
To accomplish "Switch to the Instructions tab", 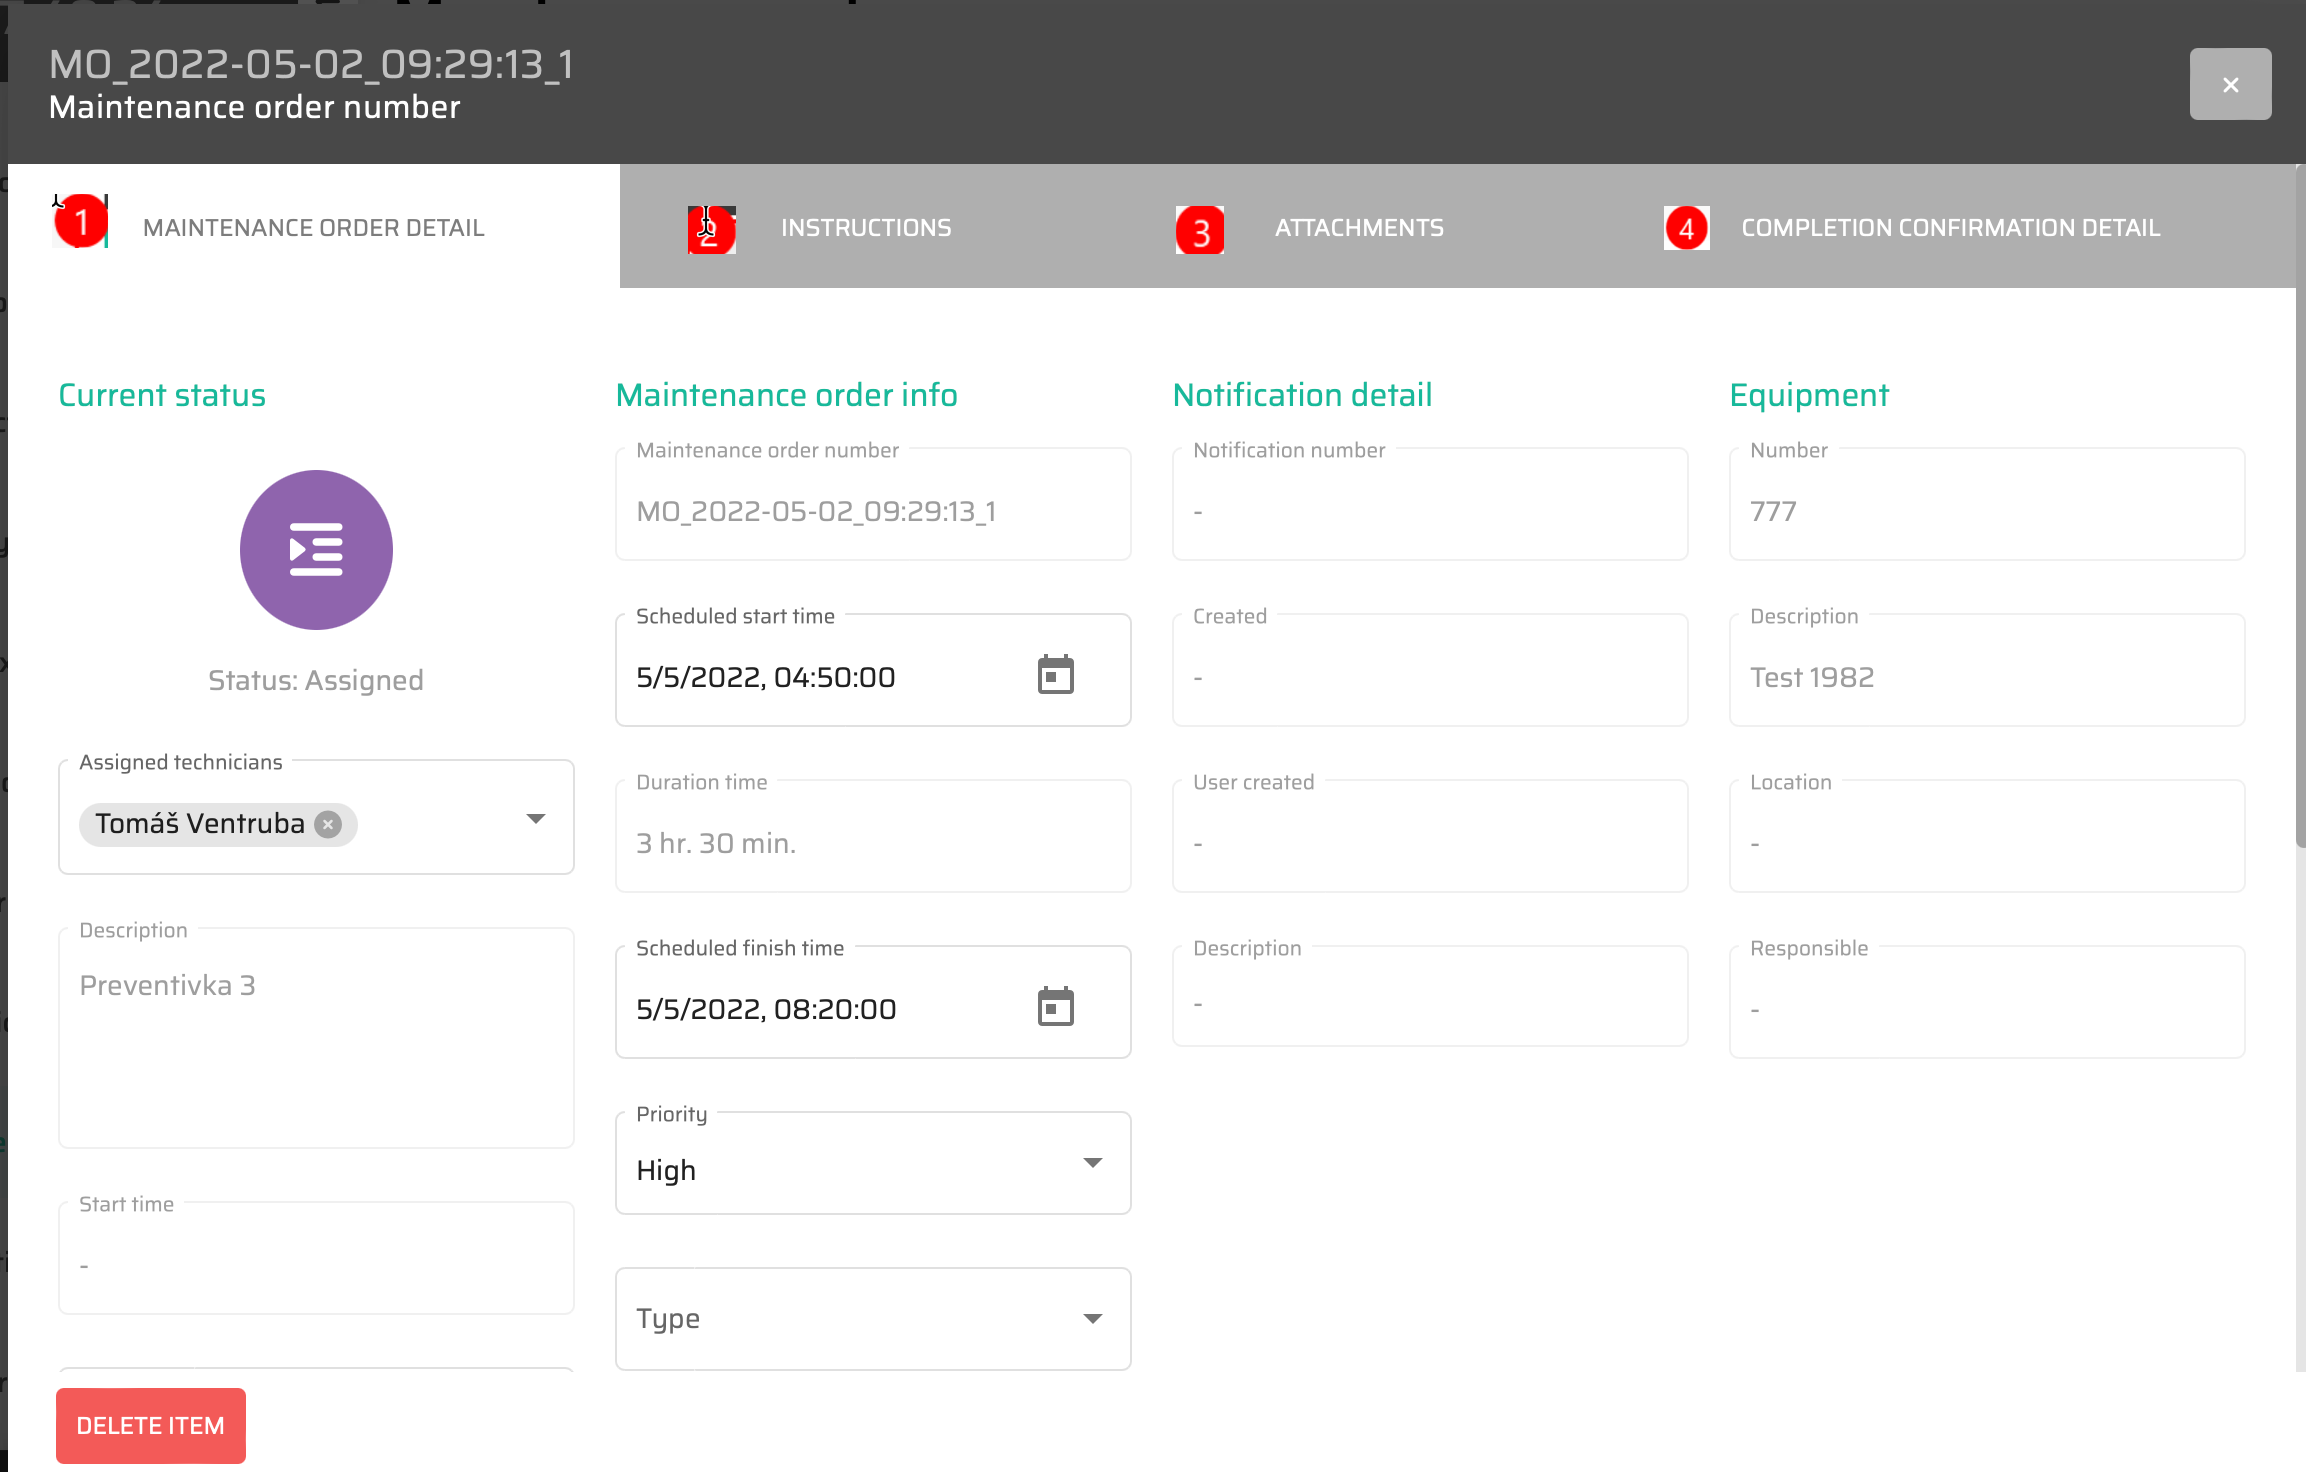I will click(866, 228).
